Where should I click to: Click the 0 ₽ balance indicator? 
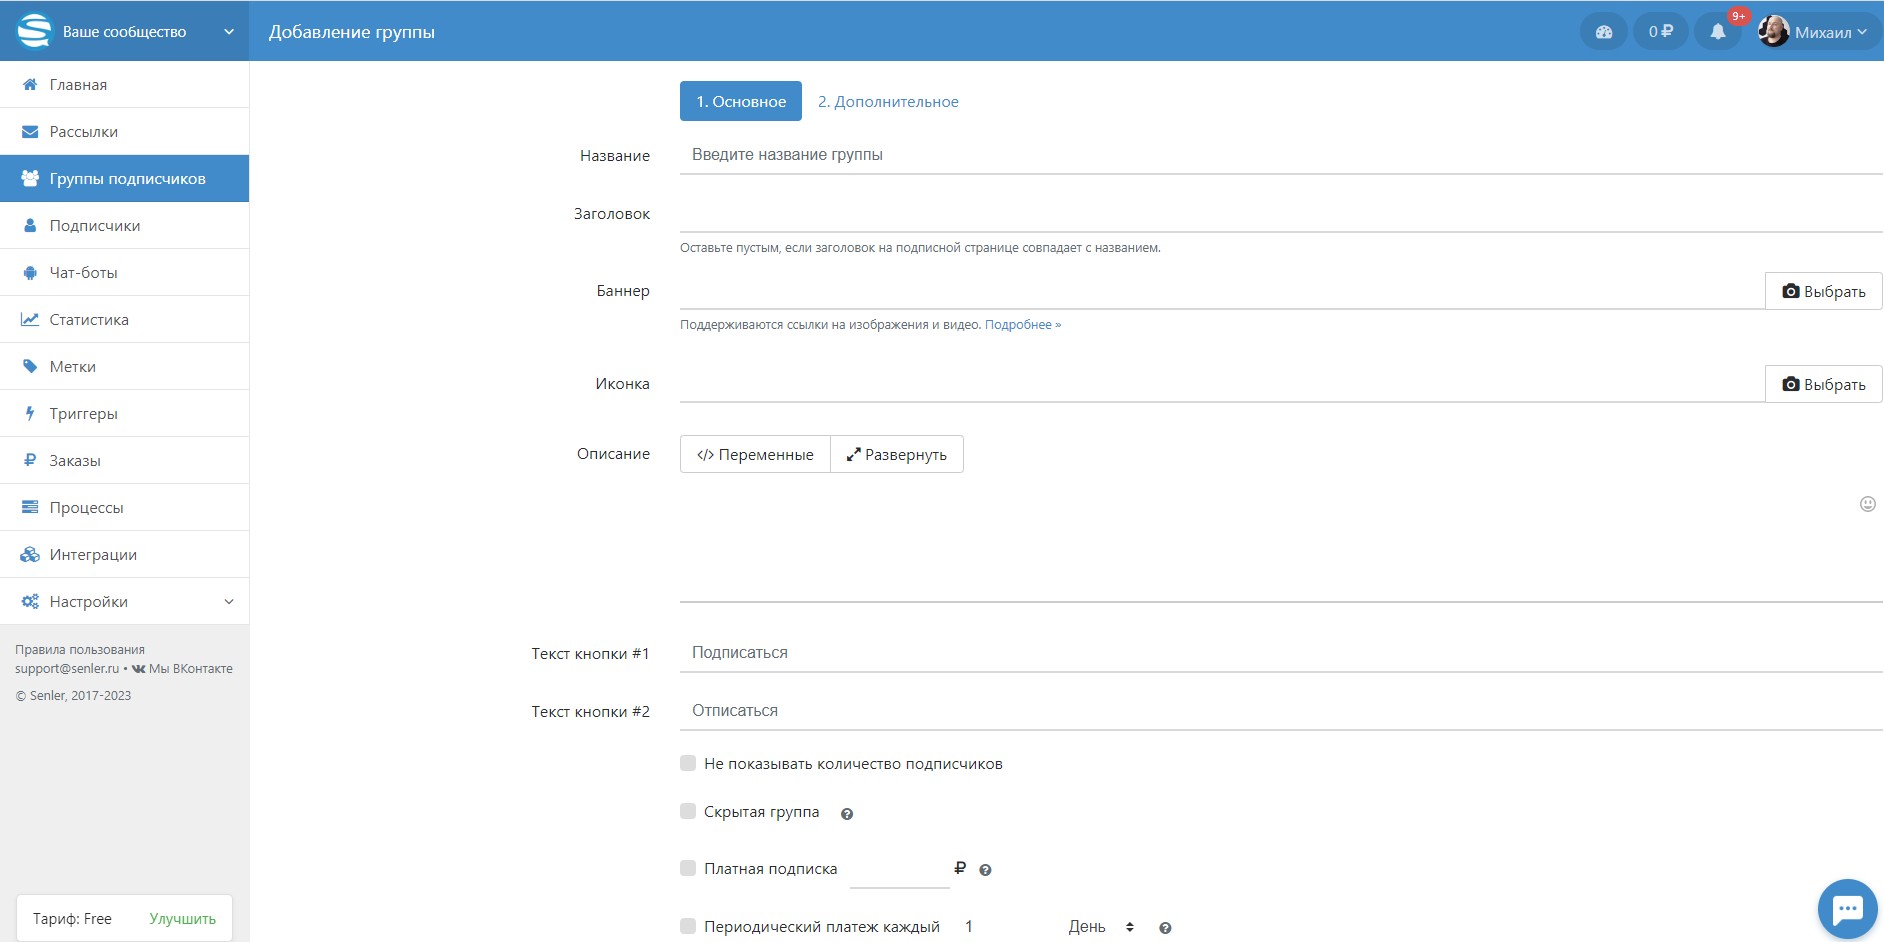point(1660,32)
